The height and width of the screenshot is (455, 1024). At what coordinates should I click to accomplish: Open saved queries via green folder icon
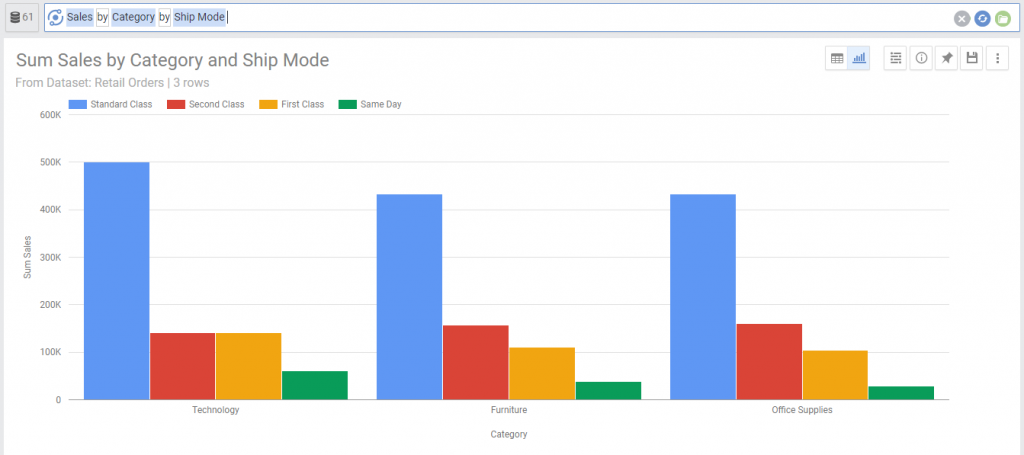[x=1003, y=18]
